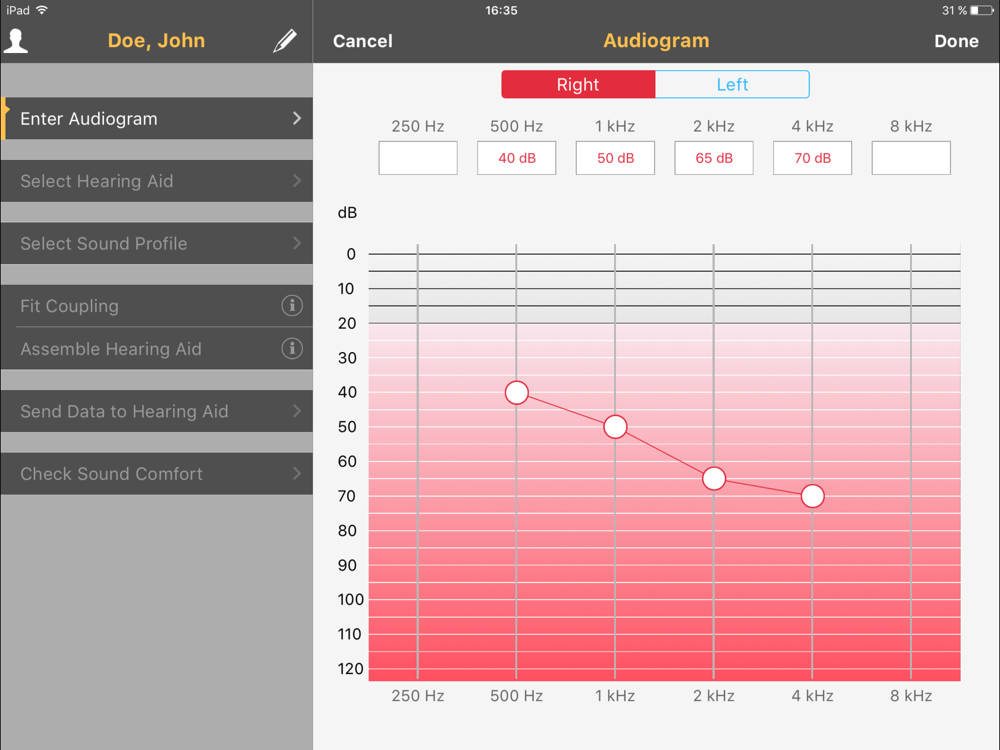Screen dimensions: 1000x750
Task: Tap the pencil edit icon beside Doe, John
Action: click(x=285, y=41)
